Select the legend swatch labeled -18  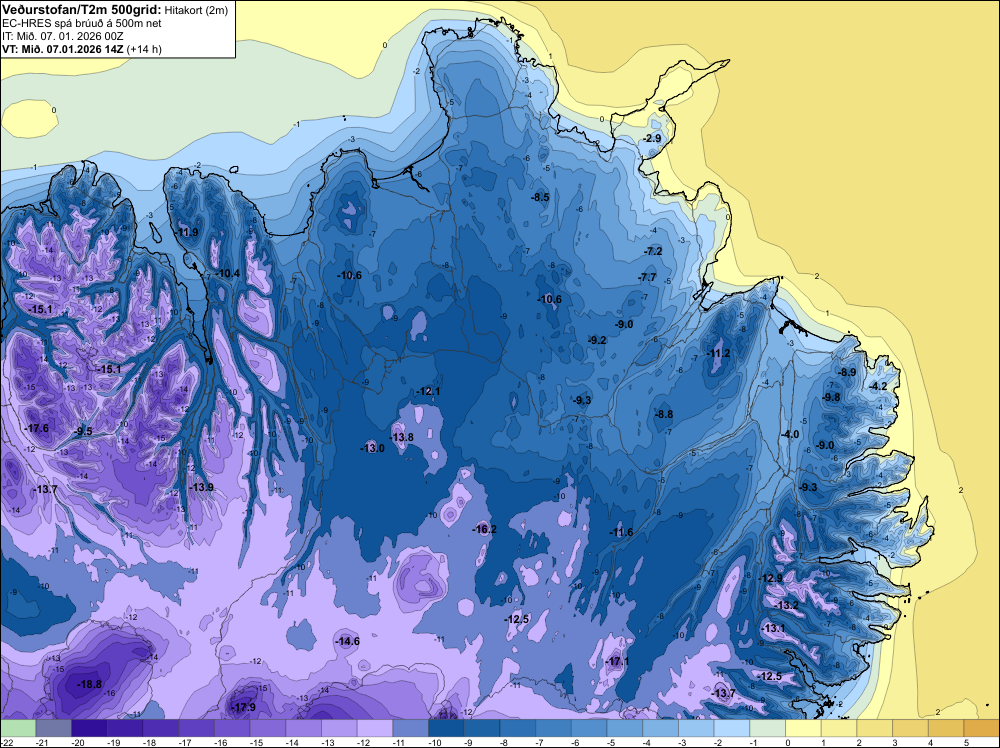tap(161, 728)
